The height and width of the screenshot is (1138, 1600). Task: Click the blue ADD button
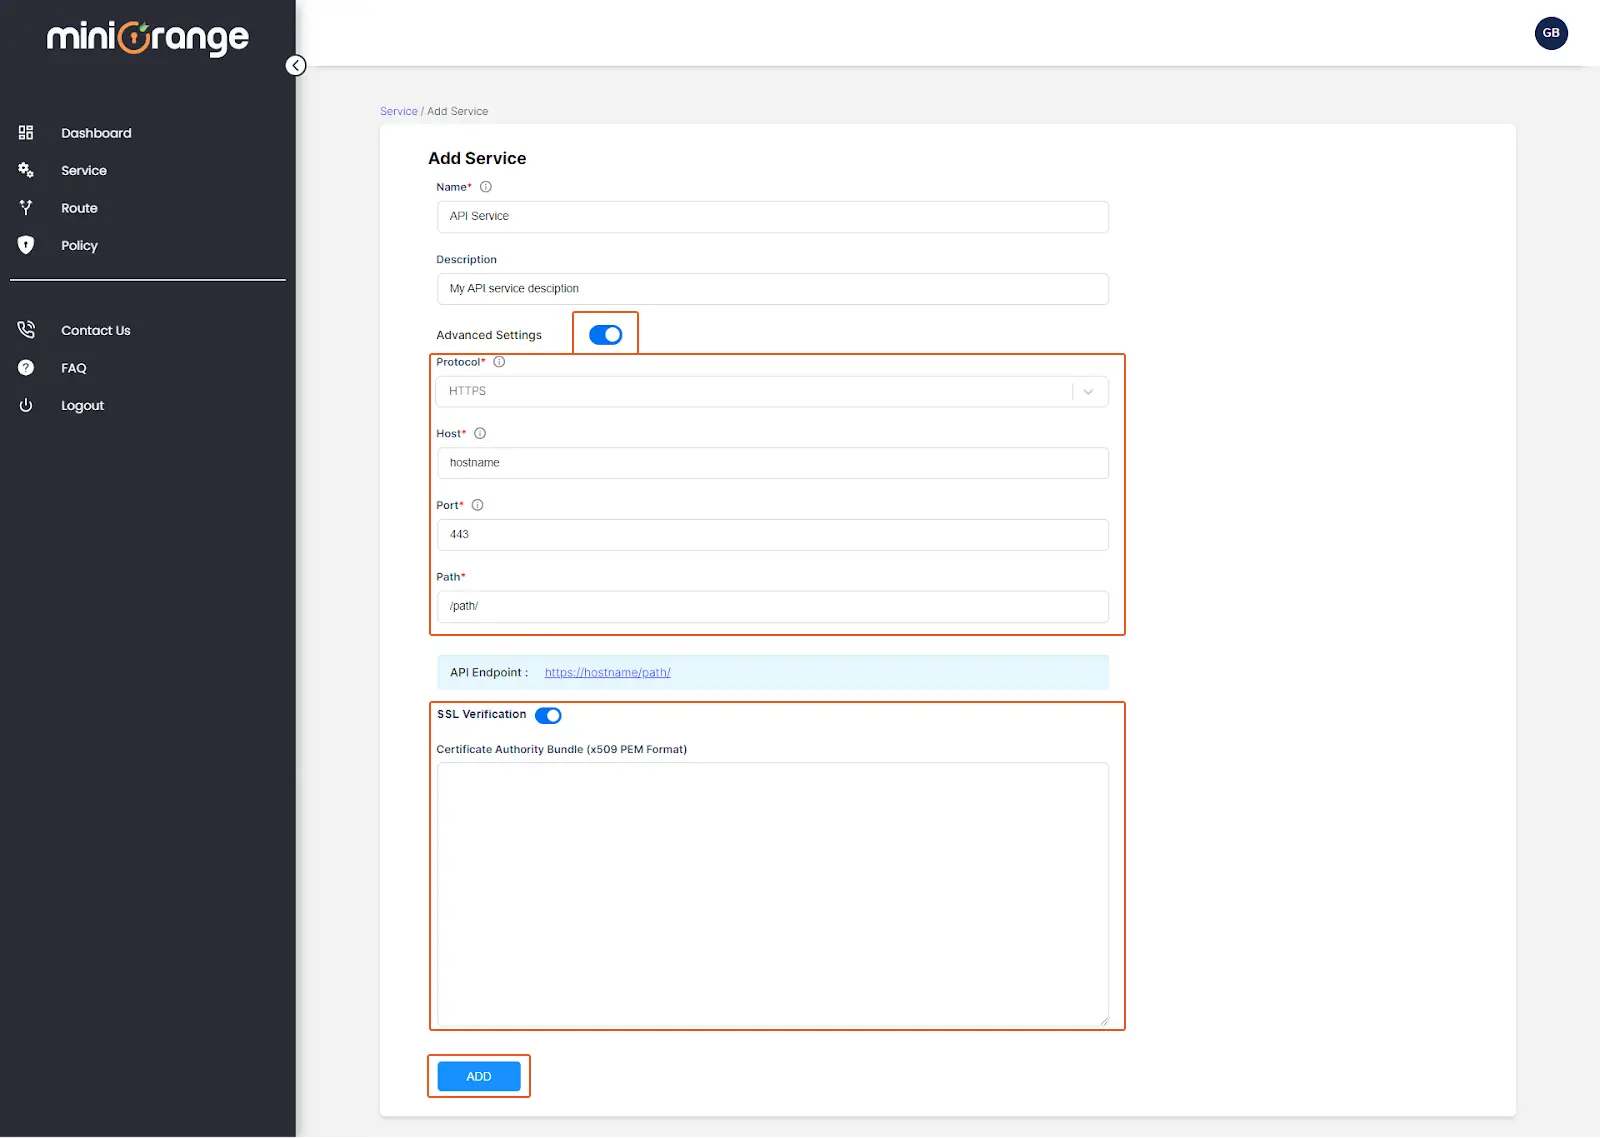click(x=479, y=1076)
